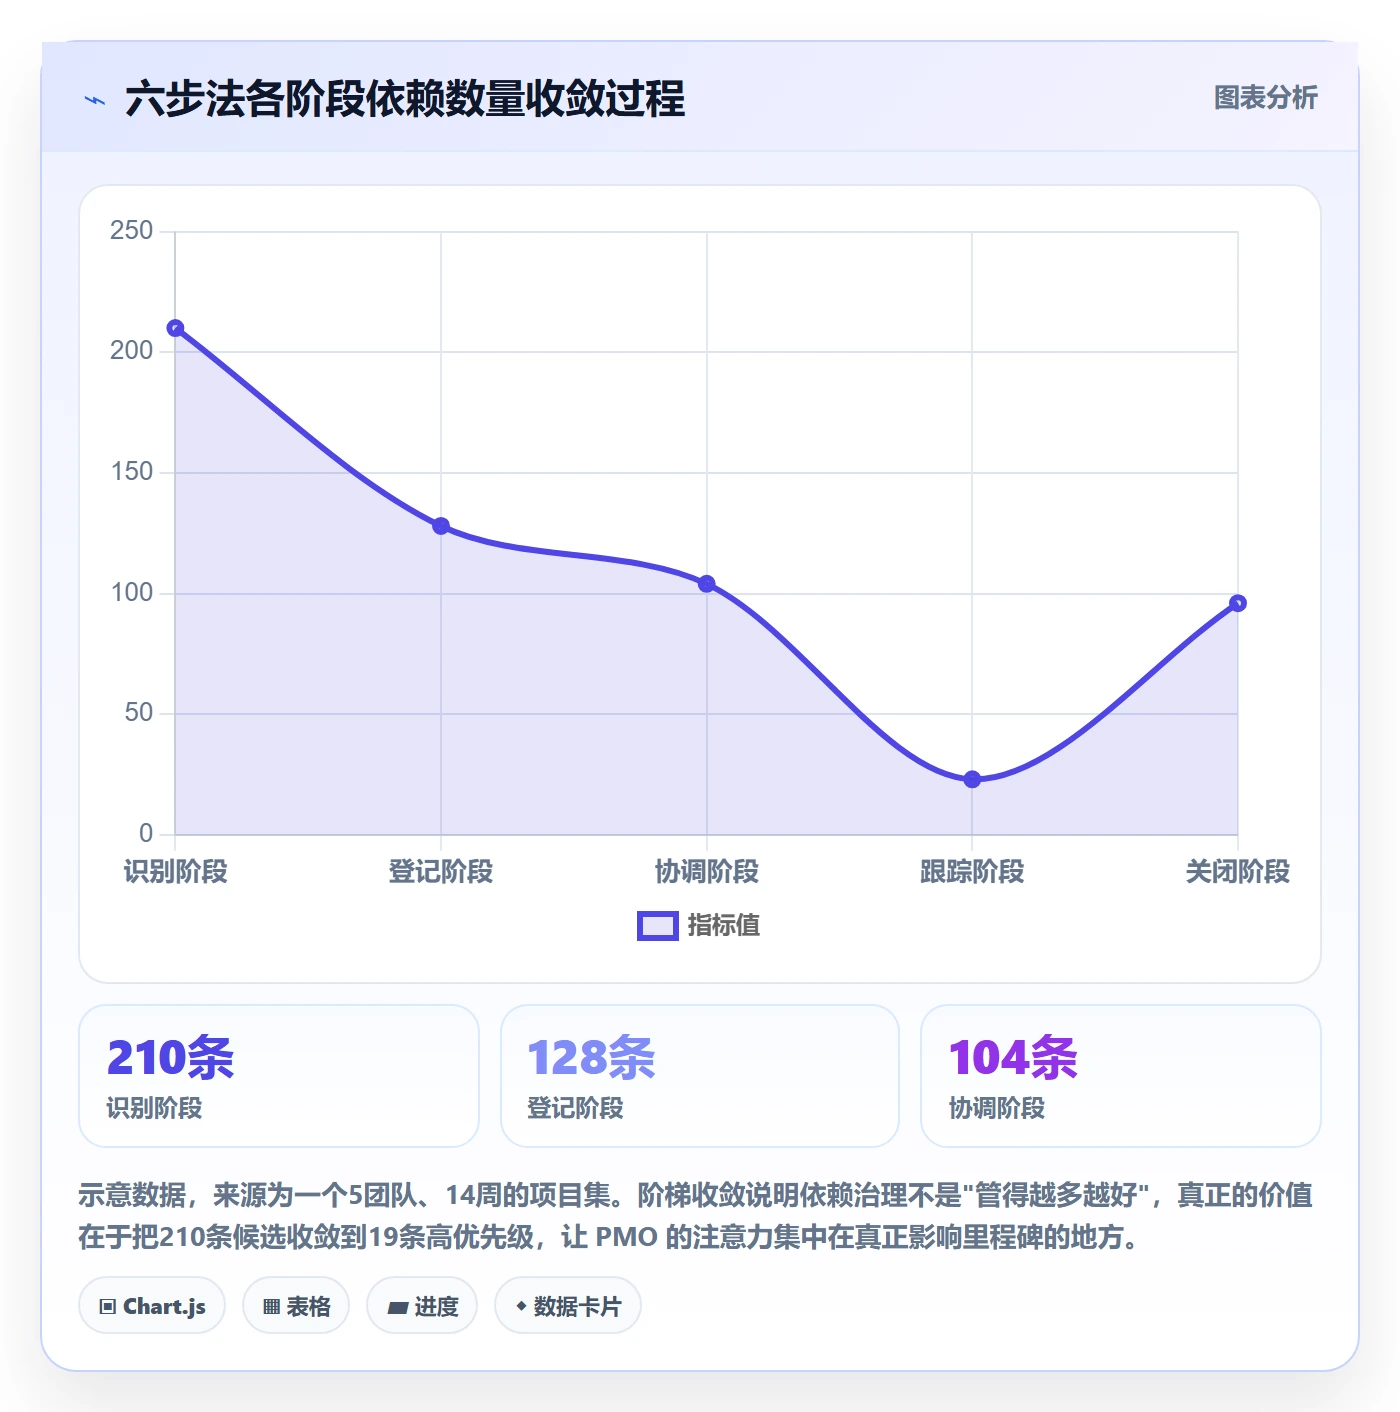Screen dimensions: 1400x1412
Task: Click the description paragraph starting with 示意数据
Action: click(696, 1216)
